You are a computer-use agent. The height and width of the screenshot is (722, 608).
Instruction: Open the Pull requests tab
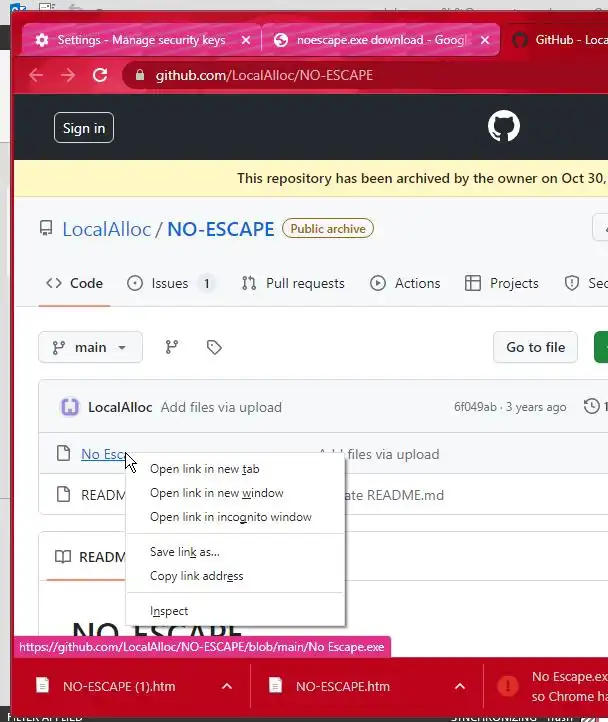point(293,283)
